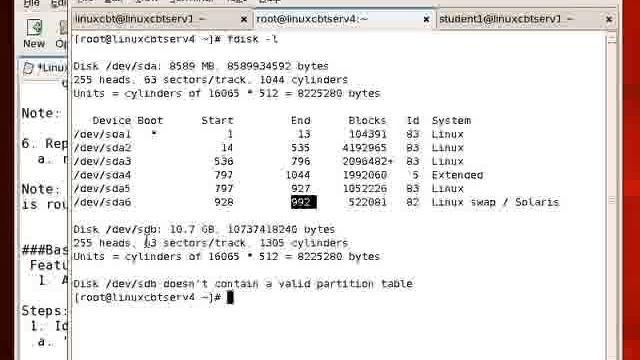Screen dimensions: 640x360
Task: Click the terminal vertical scrollbar
Action: pyautogui.click(x=611, y=196)
